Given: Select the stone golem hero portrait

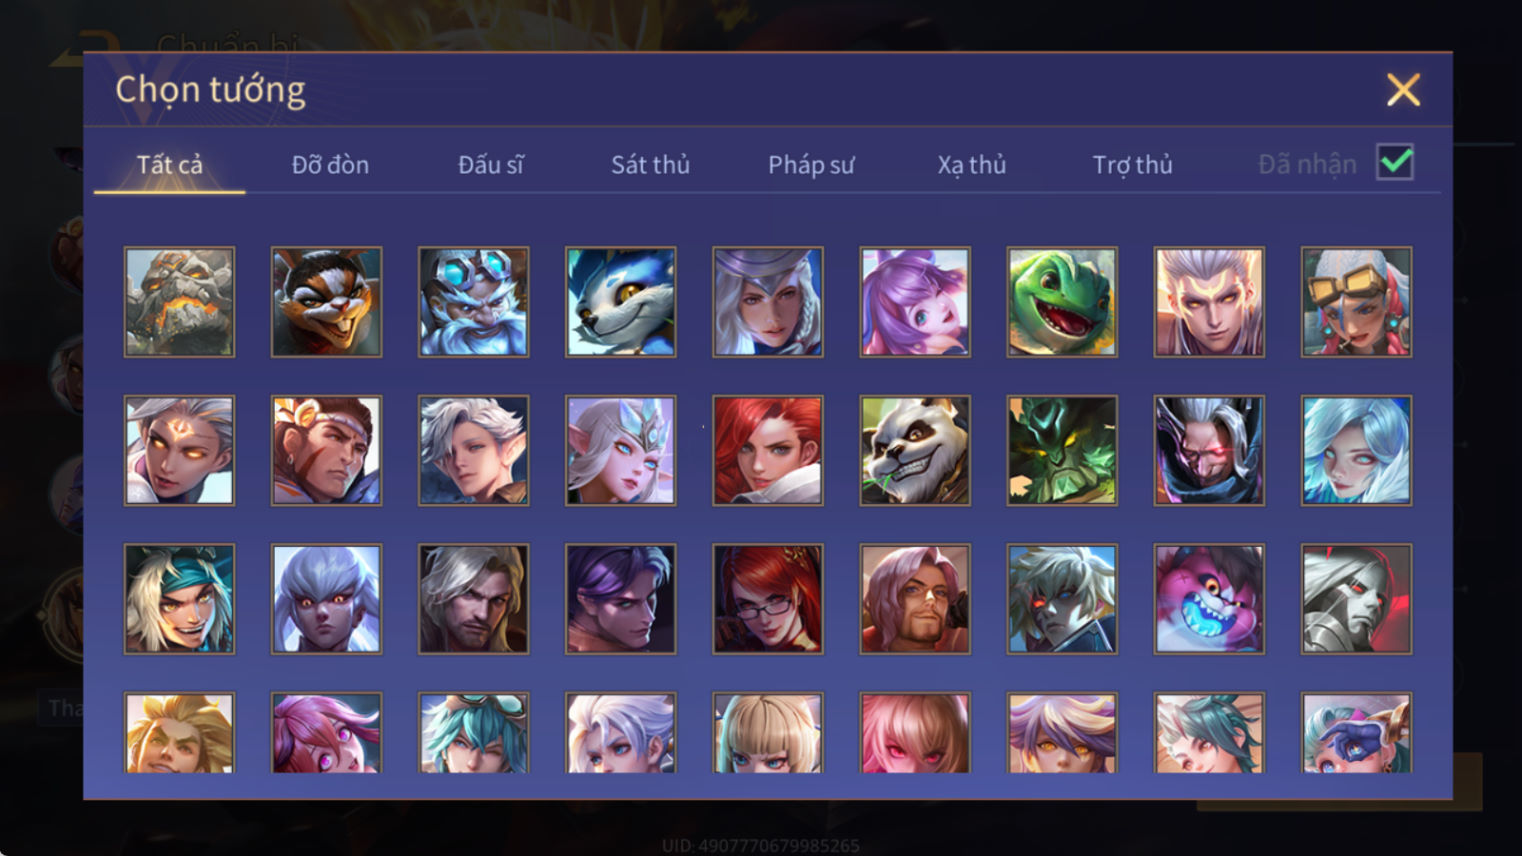Looking at the screenshot, I should tap(179, 302).
